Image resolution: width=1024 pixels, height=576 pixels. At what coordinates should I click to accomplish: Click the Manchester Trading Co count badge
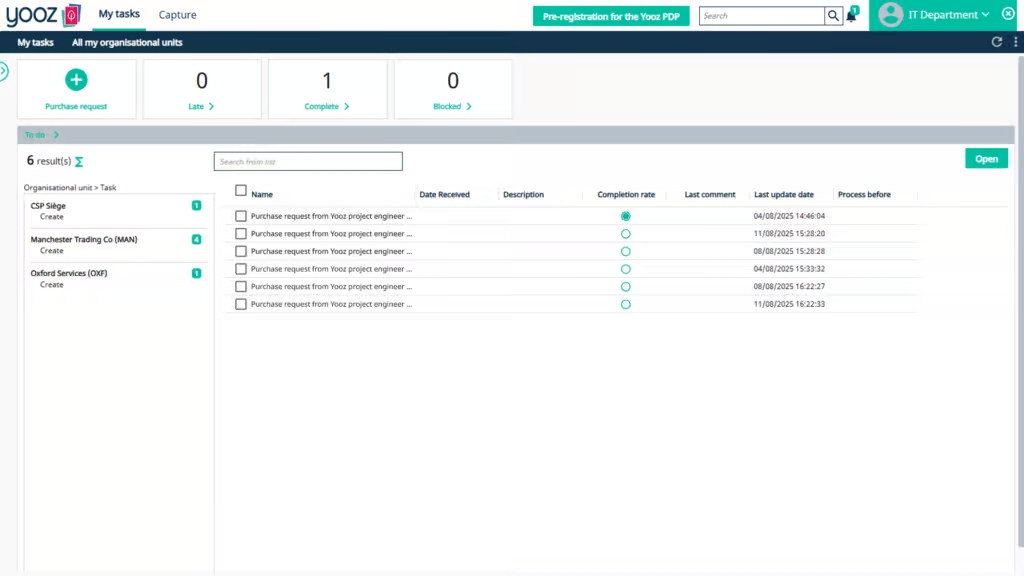(196, 240)
